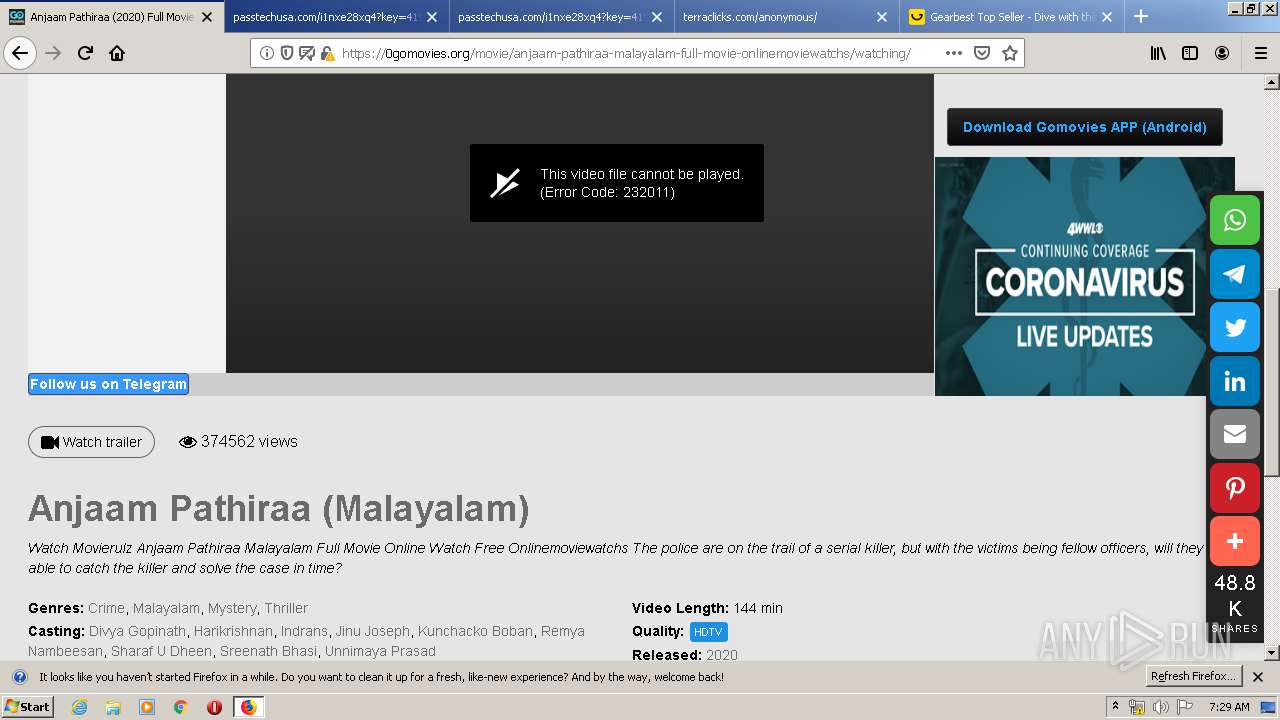The image size is (1280, 720).
Task: Open the Mystery genre link
Action: [232, 608]
